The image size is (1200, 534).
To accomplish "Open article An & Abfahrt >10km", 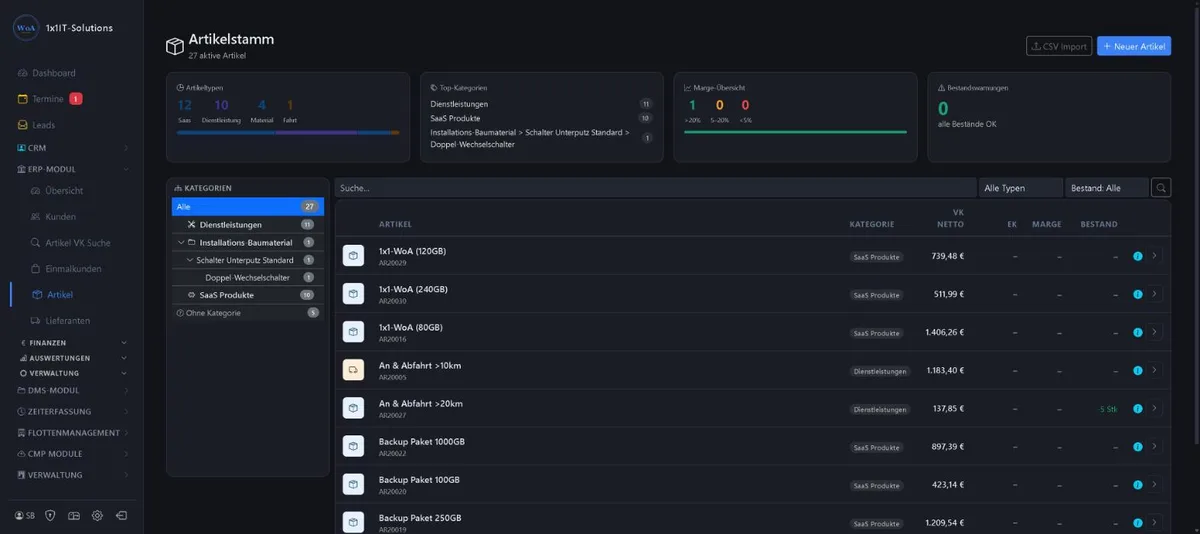I will pos(419,366).
